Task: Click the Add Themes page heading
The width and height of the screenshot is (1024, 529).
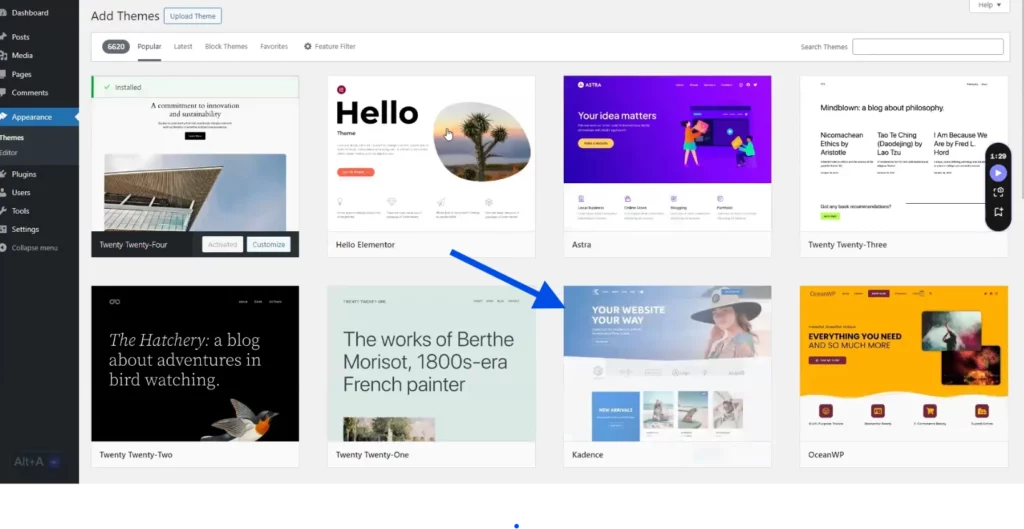Action: coord(125,16)
